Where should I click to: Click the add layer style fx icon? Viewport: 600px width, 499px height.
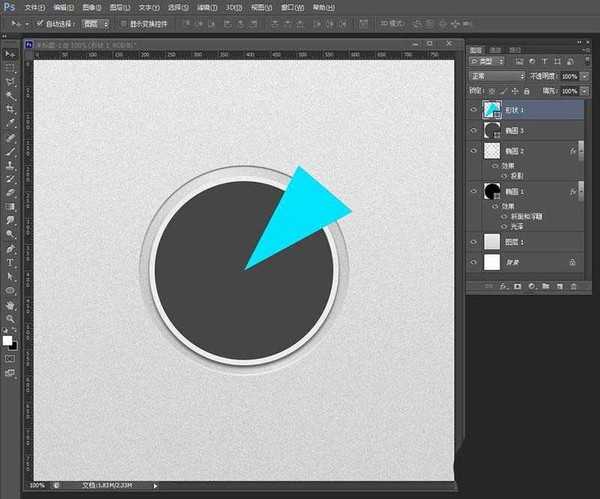(x=504, y=287)
